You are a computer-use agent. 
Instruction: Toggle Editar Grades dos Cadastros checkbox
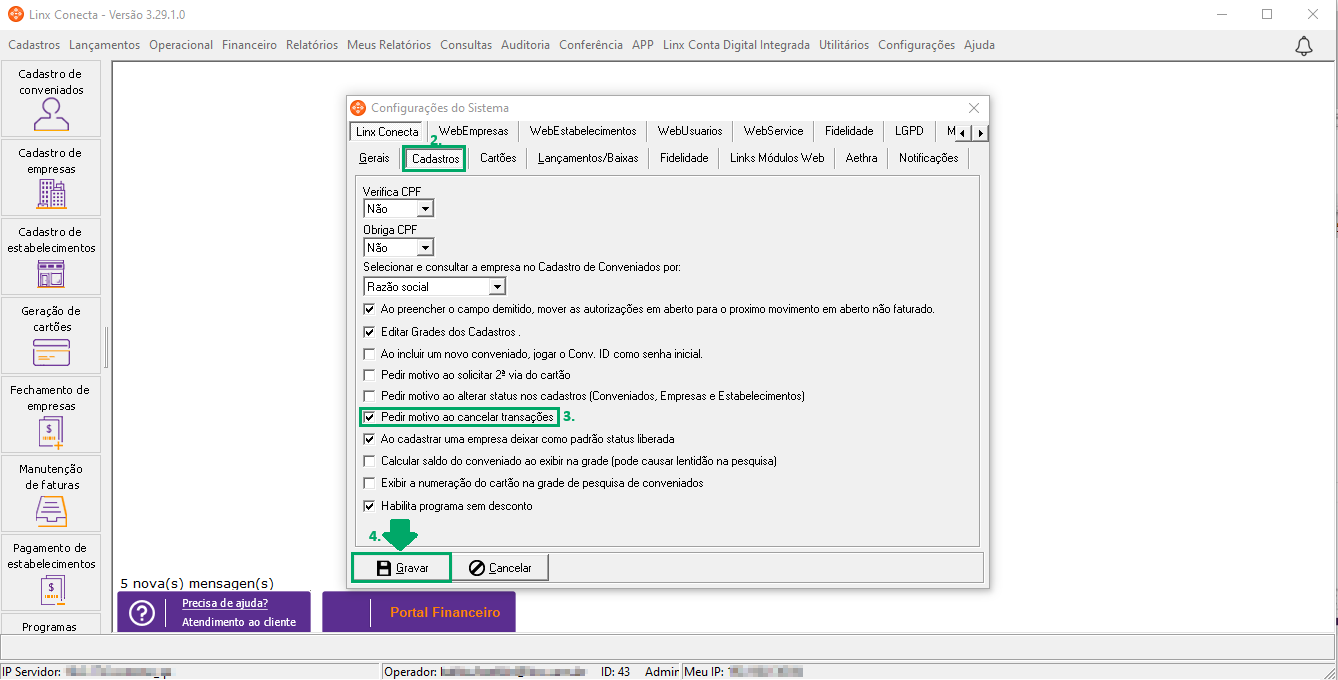[370, 332]
